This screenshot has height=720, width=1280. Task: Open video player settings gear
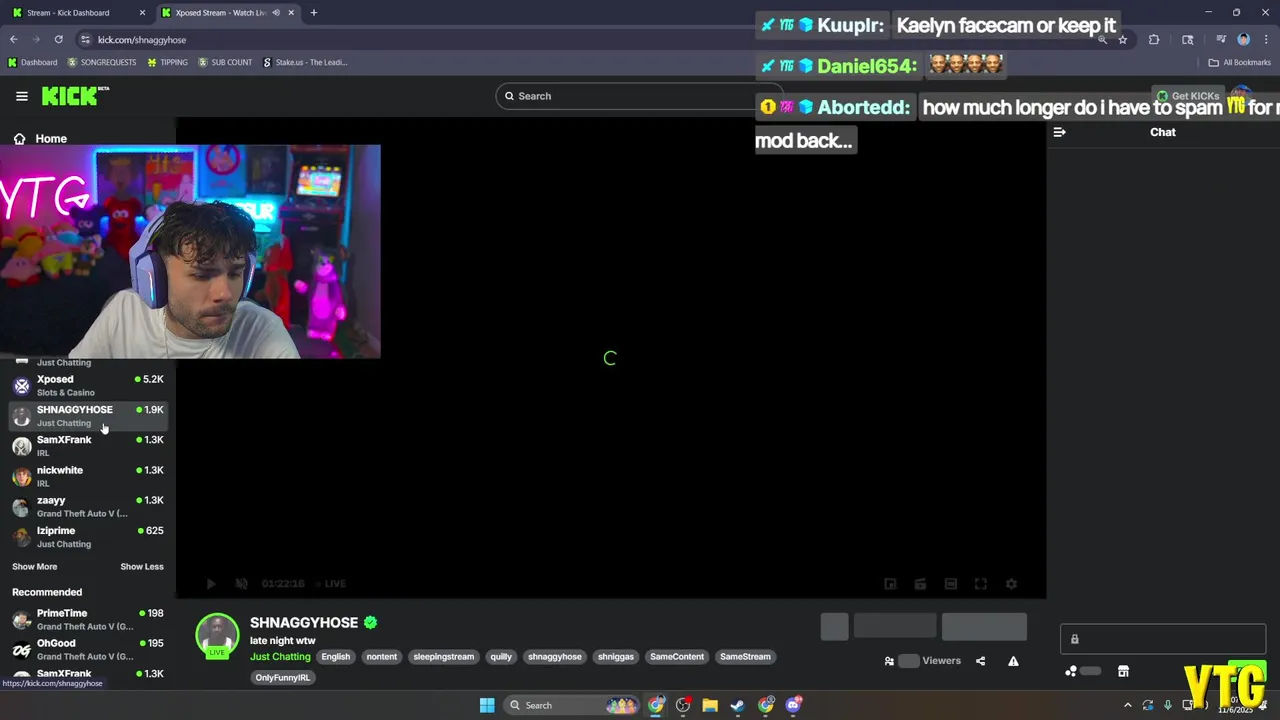(x=1011, y=584)
